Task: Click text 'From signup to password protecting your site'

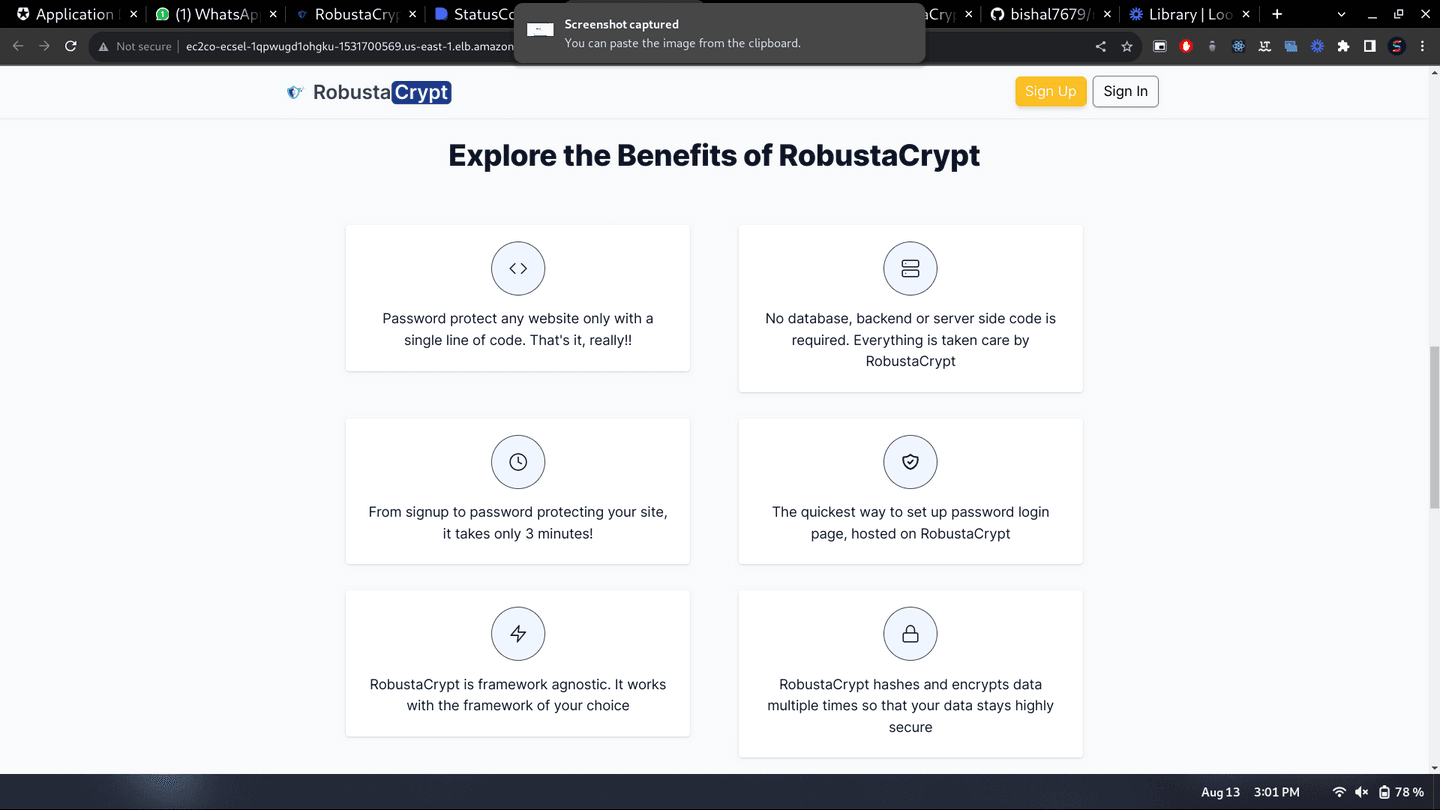Action: (517, 512)
